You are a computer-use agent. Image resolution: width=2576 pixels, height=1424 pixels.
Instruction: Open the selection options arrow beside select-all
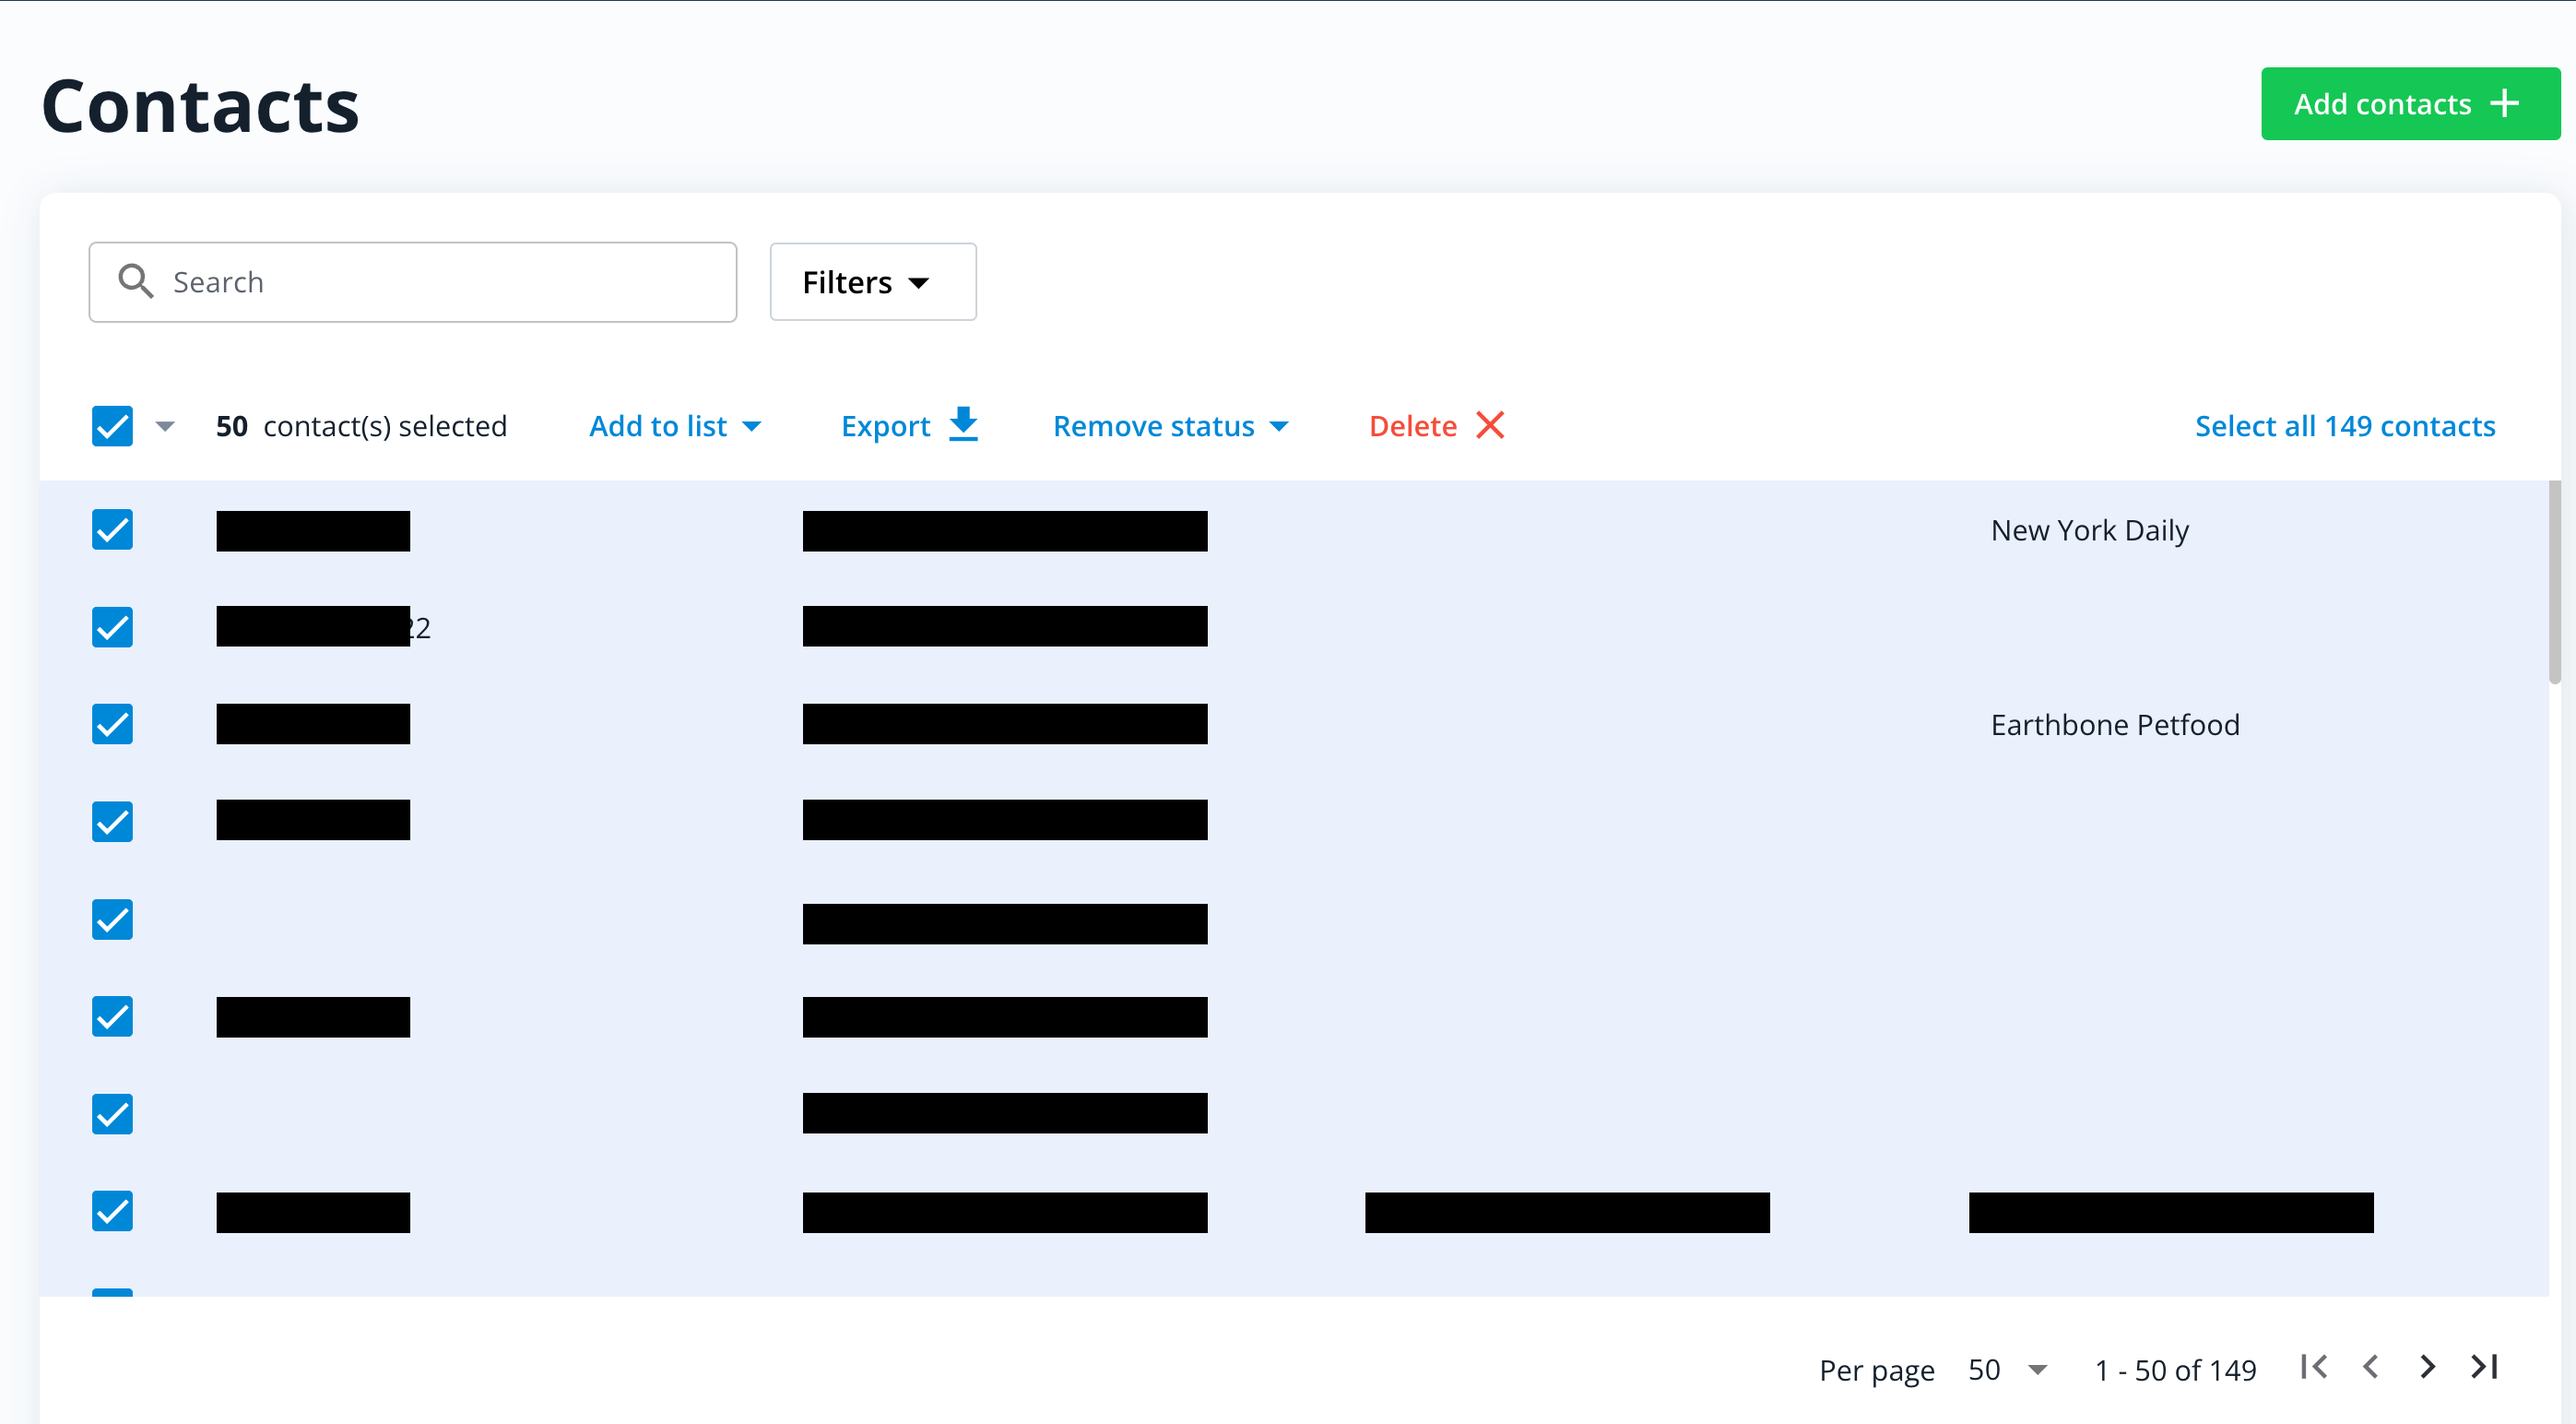click(x=165, y=425)
